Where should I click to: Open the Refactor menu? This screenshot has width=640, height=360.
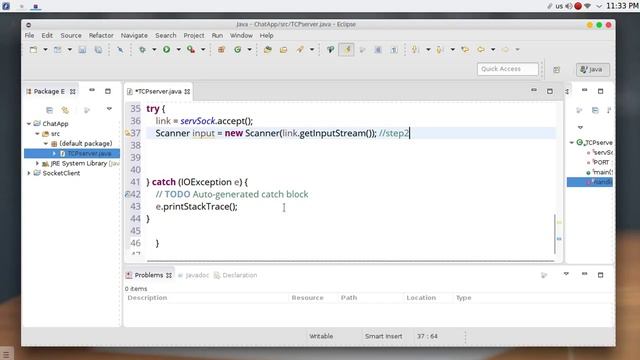click(101, 36)
